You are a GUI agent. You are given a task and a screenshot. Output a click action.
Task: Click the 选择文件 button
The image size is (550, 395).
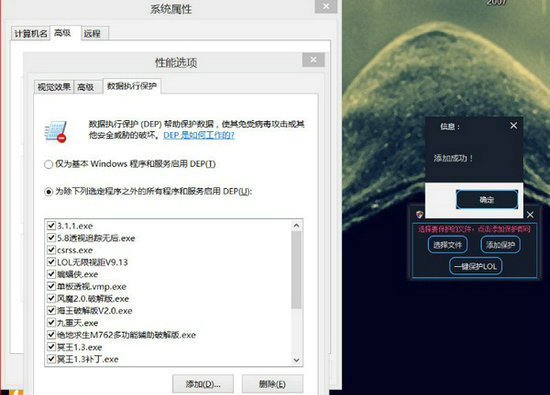pos(448,245)
